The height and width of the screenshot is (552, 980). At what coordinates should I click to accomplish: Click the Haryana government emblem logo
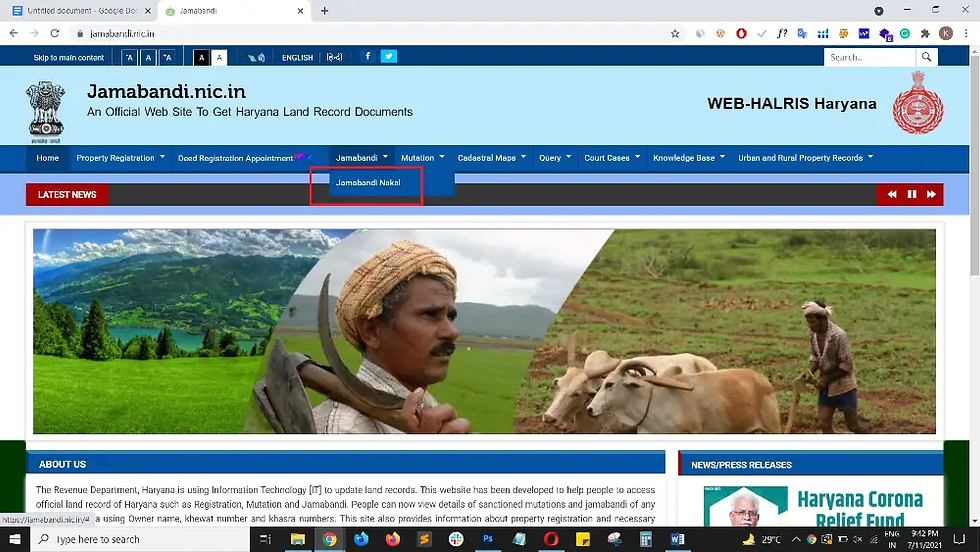pos(918,103)
